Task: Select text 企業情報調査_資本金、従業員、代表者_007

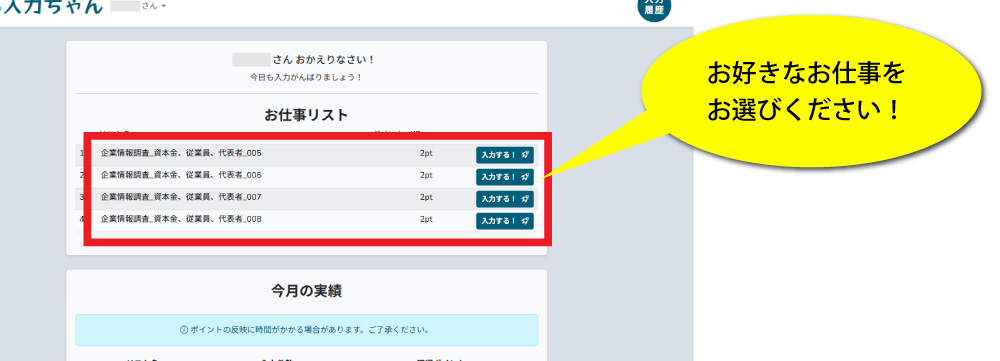Action: tap(181, 197)
